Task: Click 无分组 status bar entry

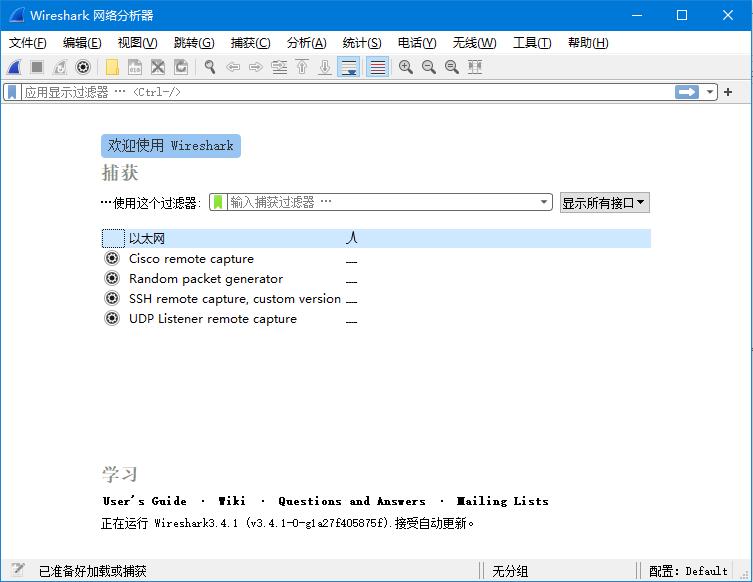Action: click(x=510, y=571)
